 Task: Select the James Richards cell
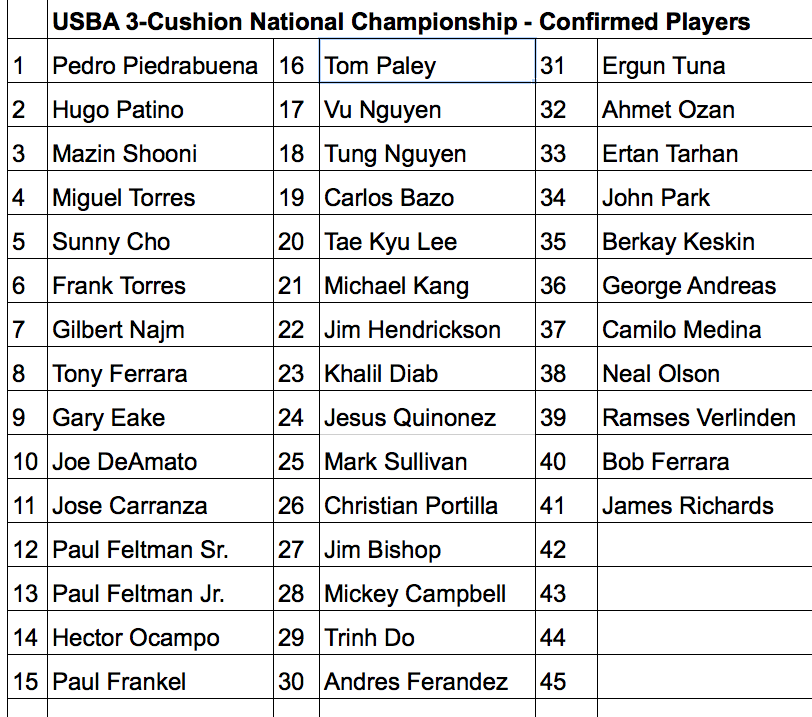click(x=704, y=501)
